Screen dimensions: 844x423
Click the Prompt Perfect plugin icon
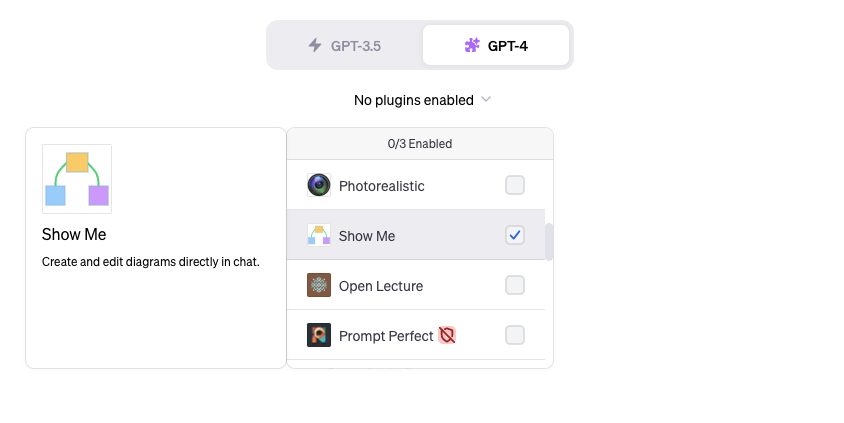pos(319,335)
